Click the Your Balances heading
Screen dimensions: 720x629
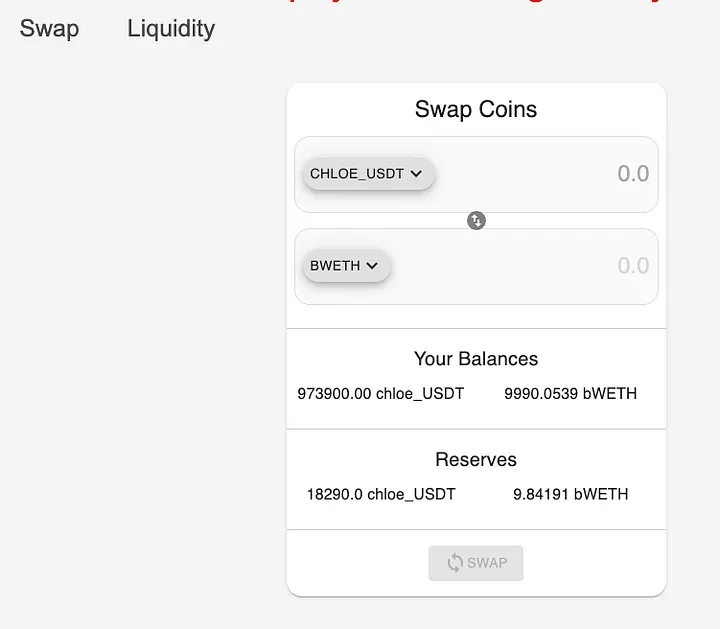click(476, 359)
